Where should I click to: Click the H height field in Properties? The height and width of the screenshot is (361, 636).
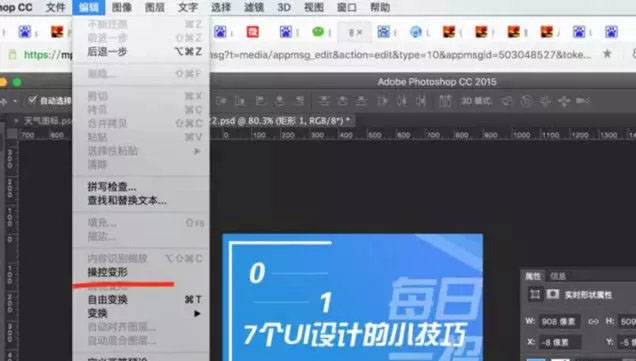[x=627, y=322]
